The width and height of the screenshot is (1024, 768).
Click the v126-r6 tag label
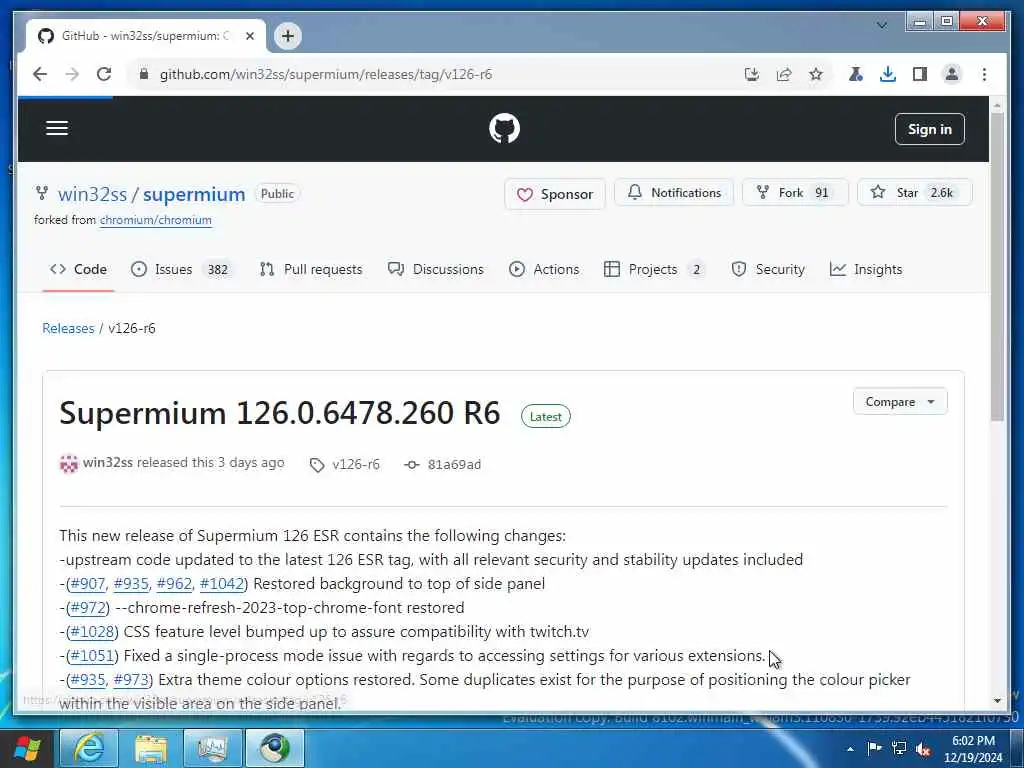[x=355, y=465]
